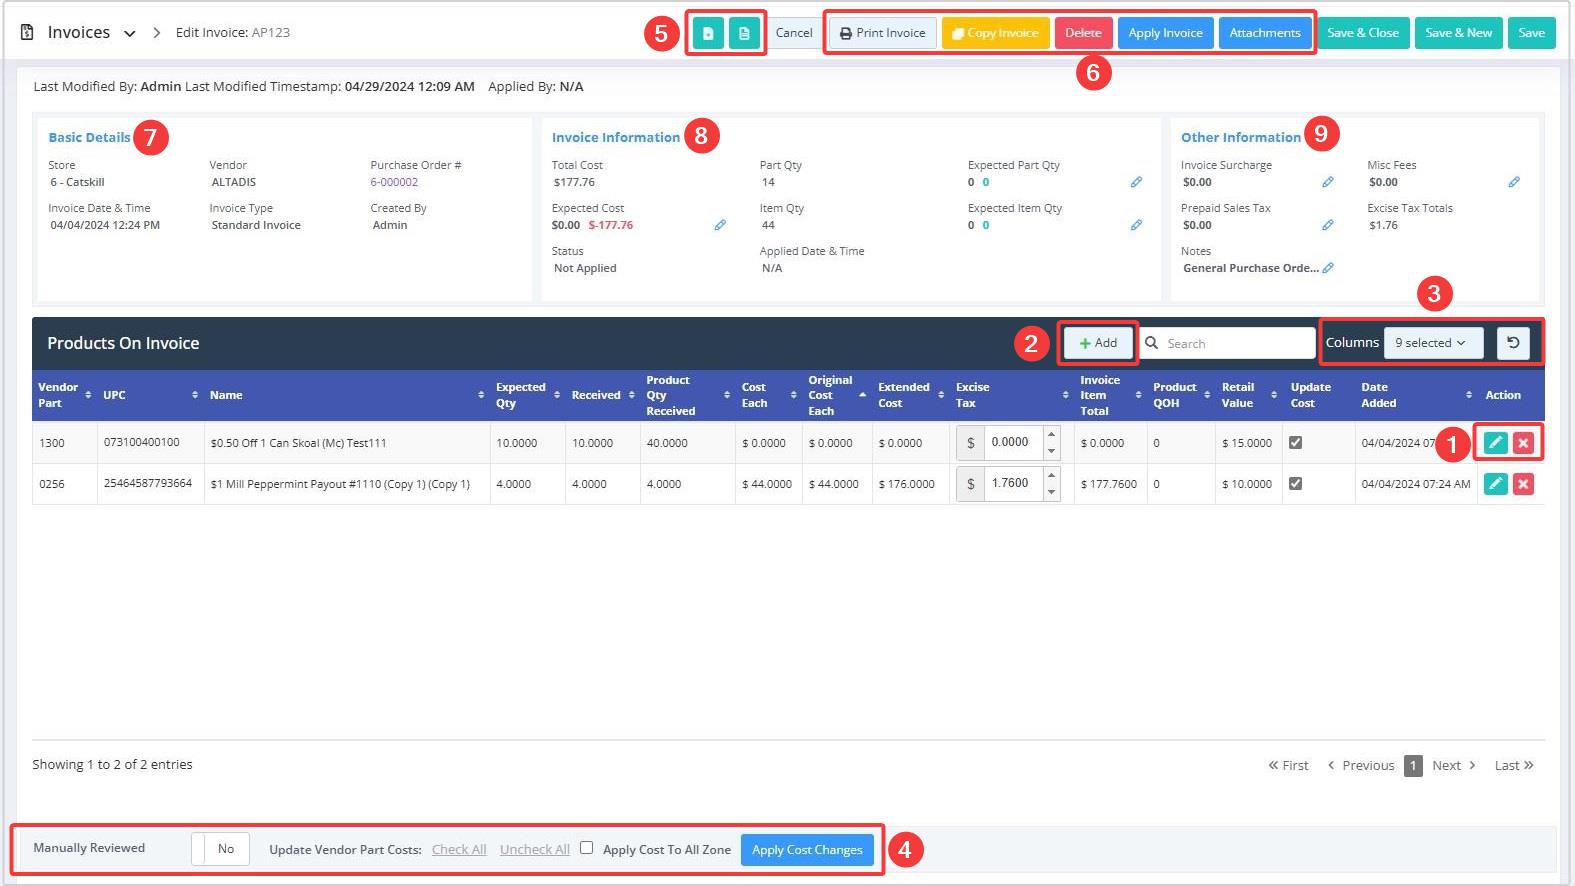Edit the Expected Cost pencil icon
Image resolution: width=1575 pixels, height=886 pixels.
(x=720, y=225)
